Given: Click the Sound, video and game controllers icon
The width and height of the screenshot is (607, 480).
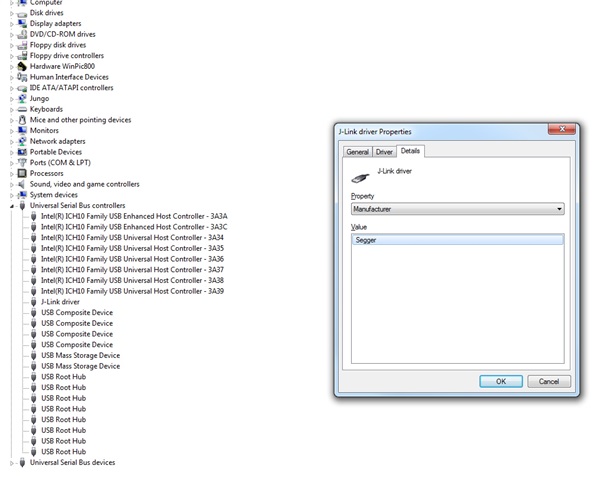Looking at the screenshot, I should point(22,184).
